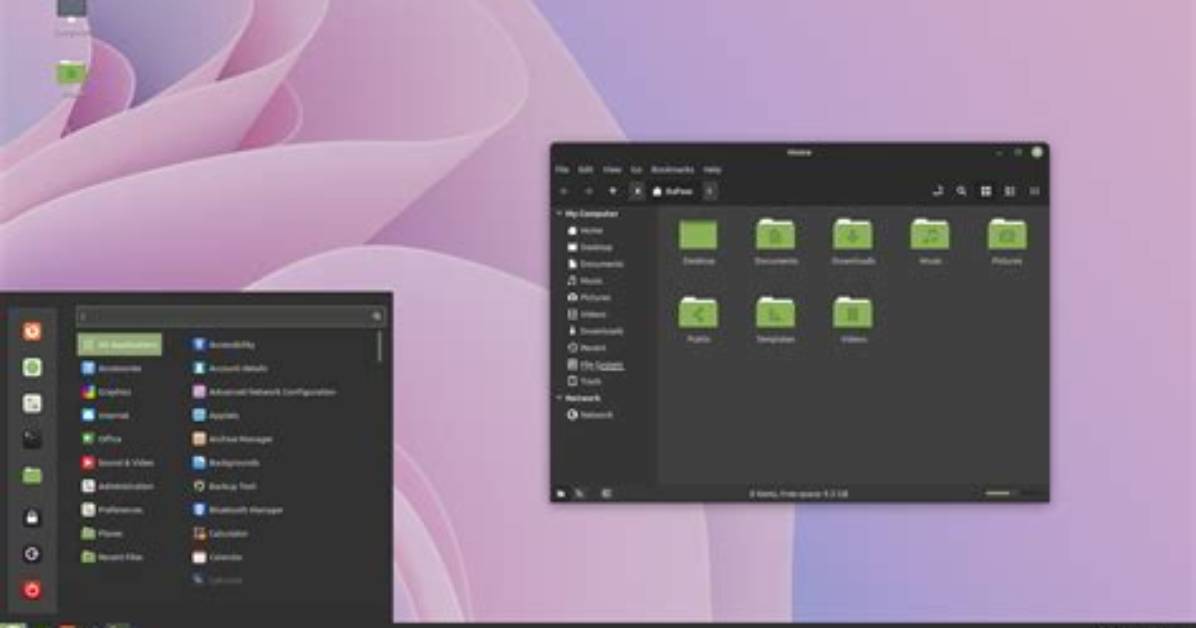1196x628 pixels.
Task: Click the Lock Screen icon in menu
Action: tap(32, 518)
